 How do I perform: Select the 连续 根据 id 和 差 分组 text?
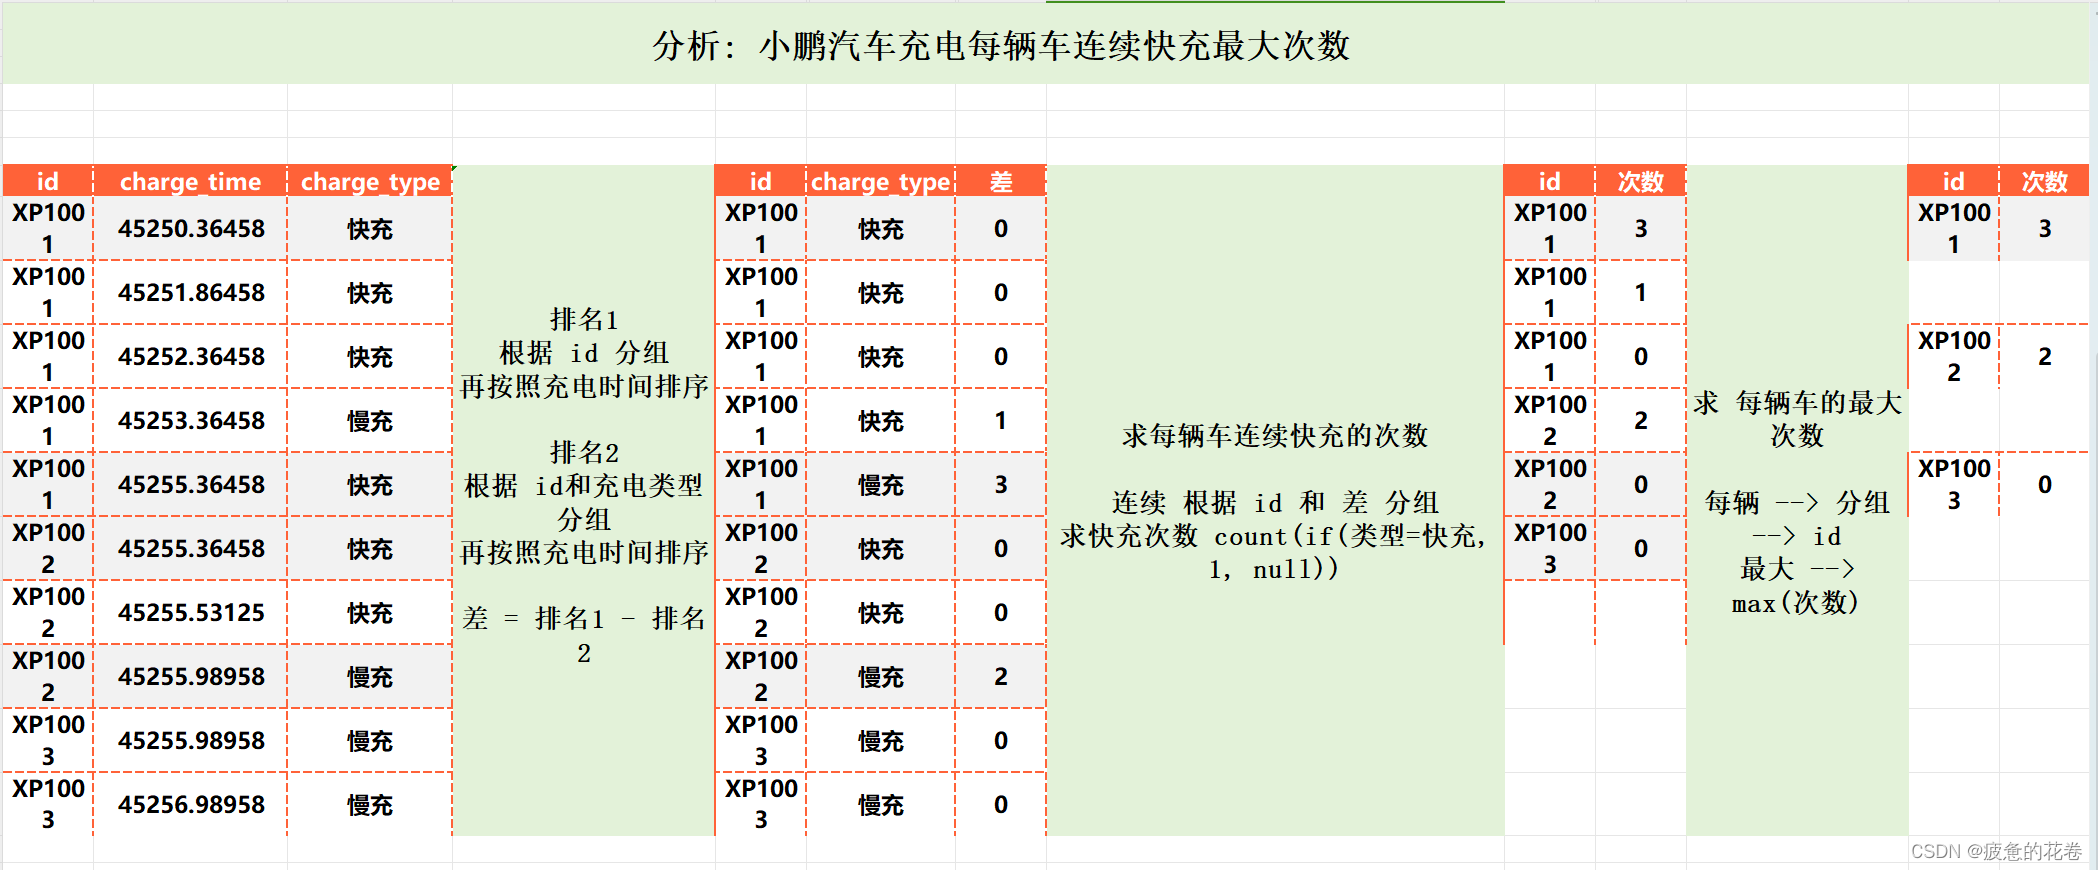(x=1275, y=502)
